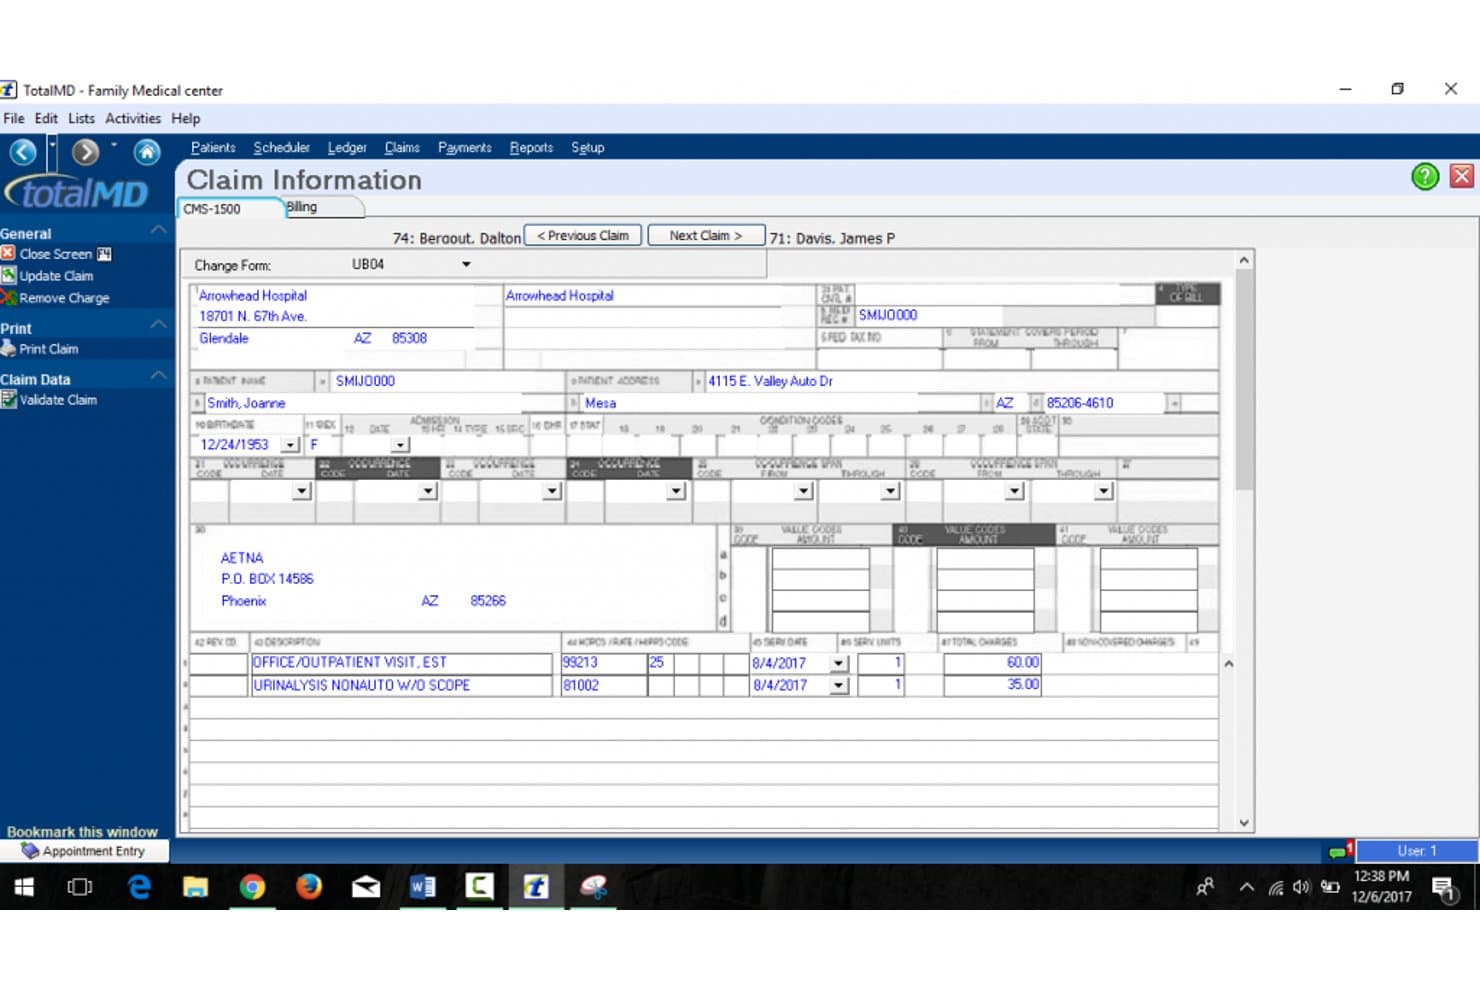Screen dimensions: 1480x987
Task: Click the Next Claim button
Action: [706, 236]
